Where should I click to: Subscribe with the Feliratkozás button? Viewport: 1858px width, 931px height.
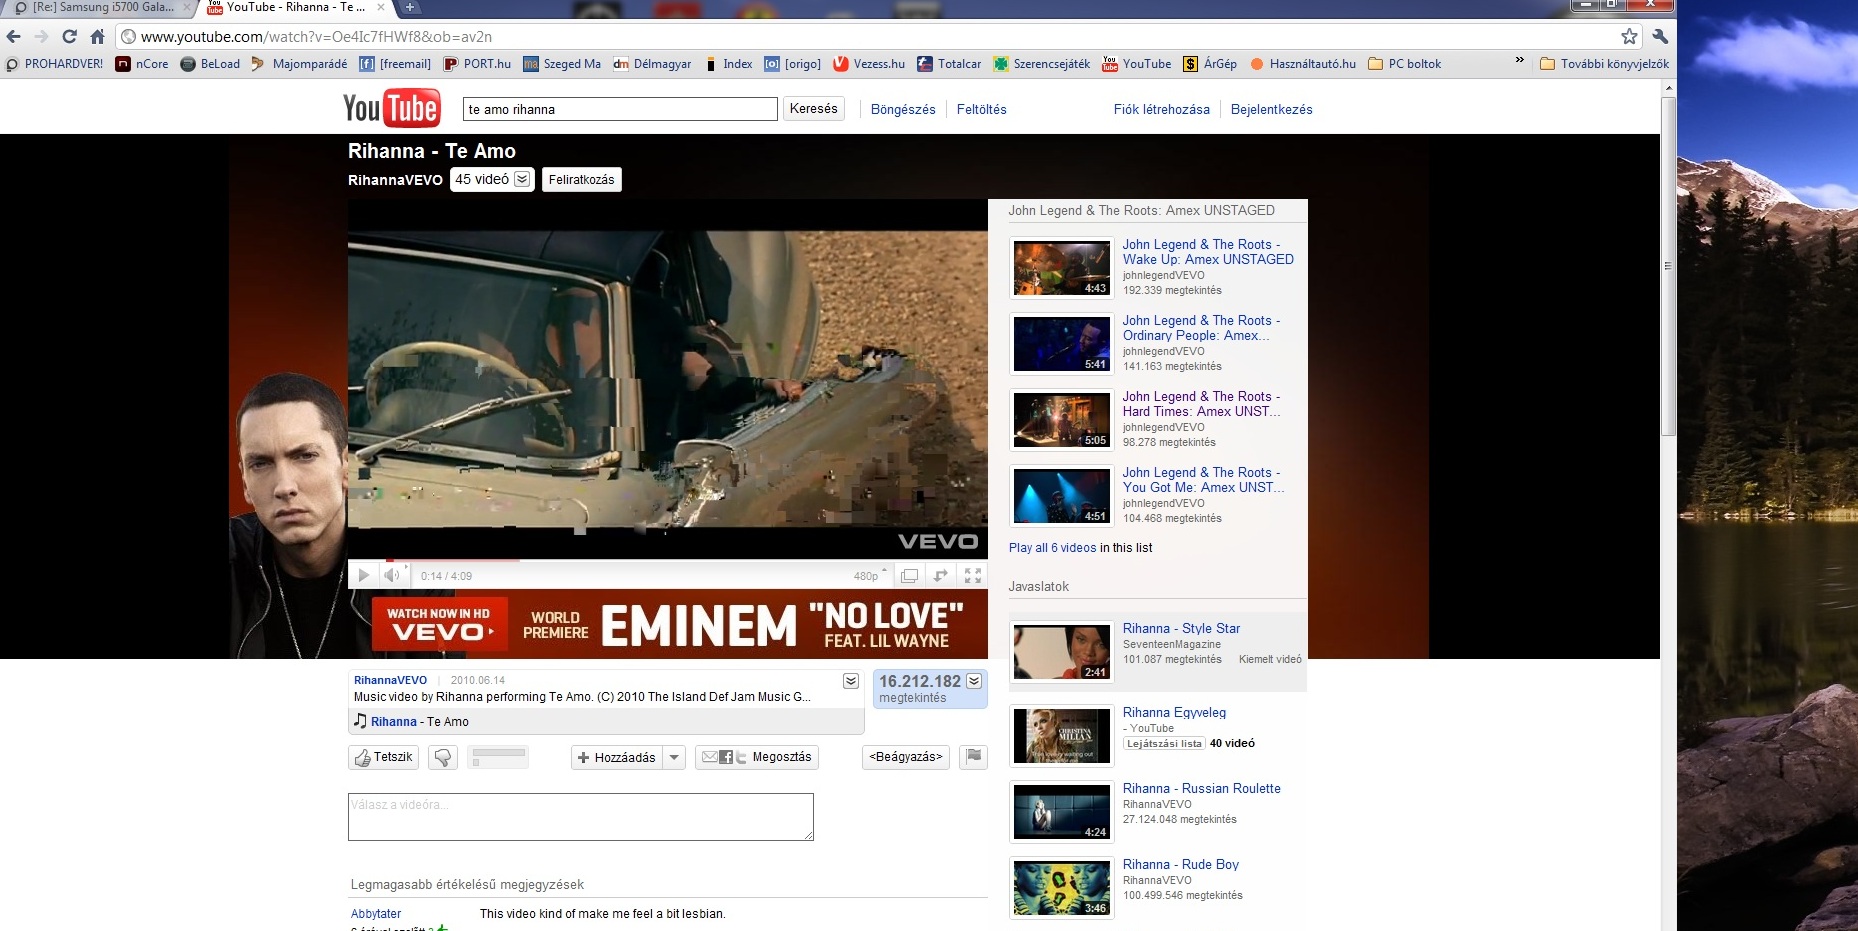pyautogui.click(x=582, y=179)
